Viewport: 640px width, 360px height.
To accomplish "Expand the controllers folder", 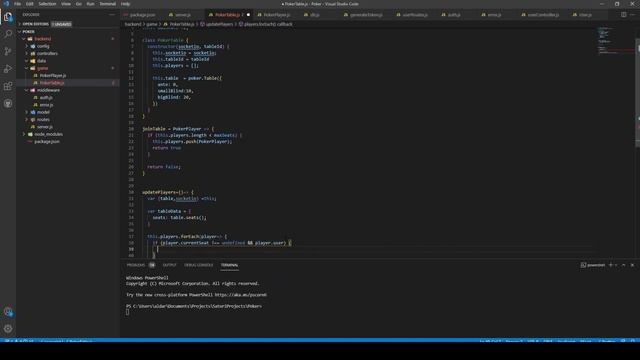I will tap(47, 53).
